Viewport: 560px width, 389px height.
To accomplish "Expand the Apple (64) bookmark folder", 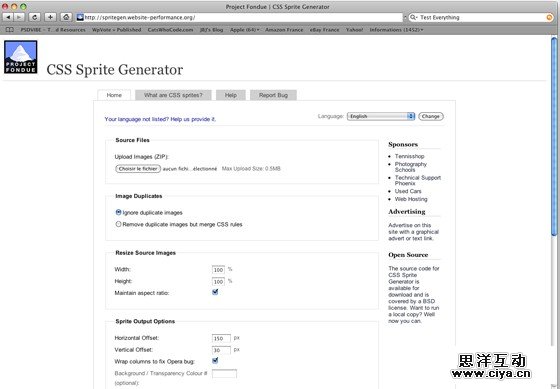I will click(x=245, y=30).
